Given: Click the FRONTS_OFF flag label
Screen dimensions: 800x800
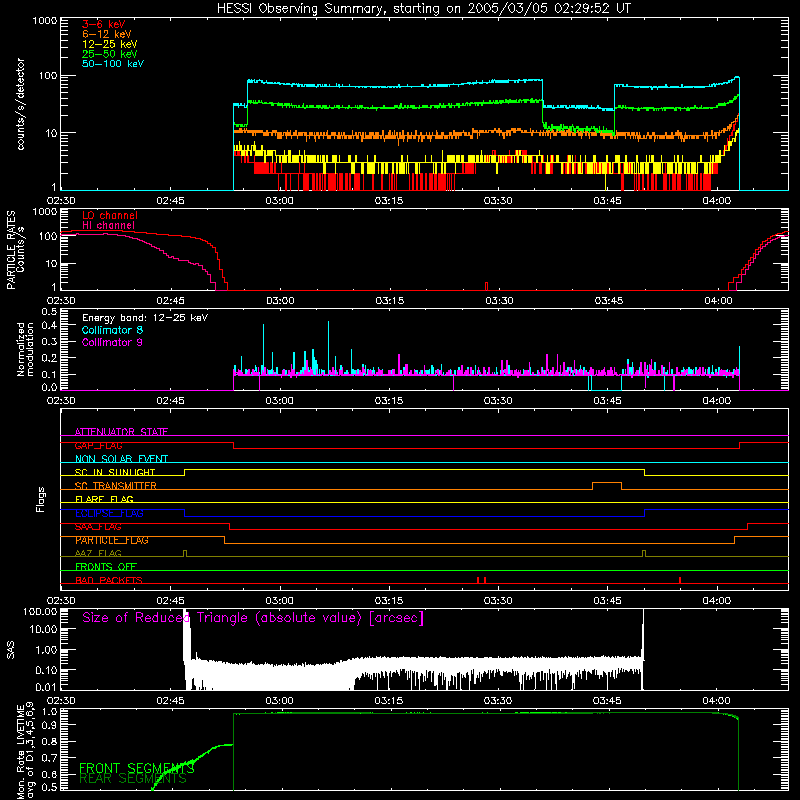Looking at the screenshot, I should (106, 567).
